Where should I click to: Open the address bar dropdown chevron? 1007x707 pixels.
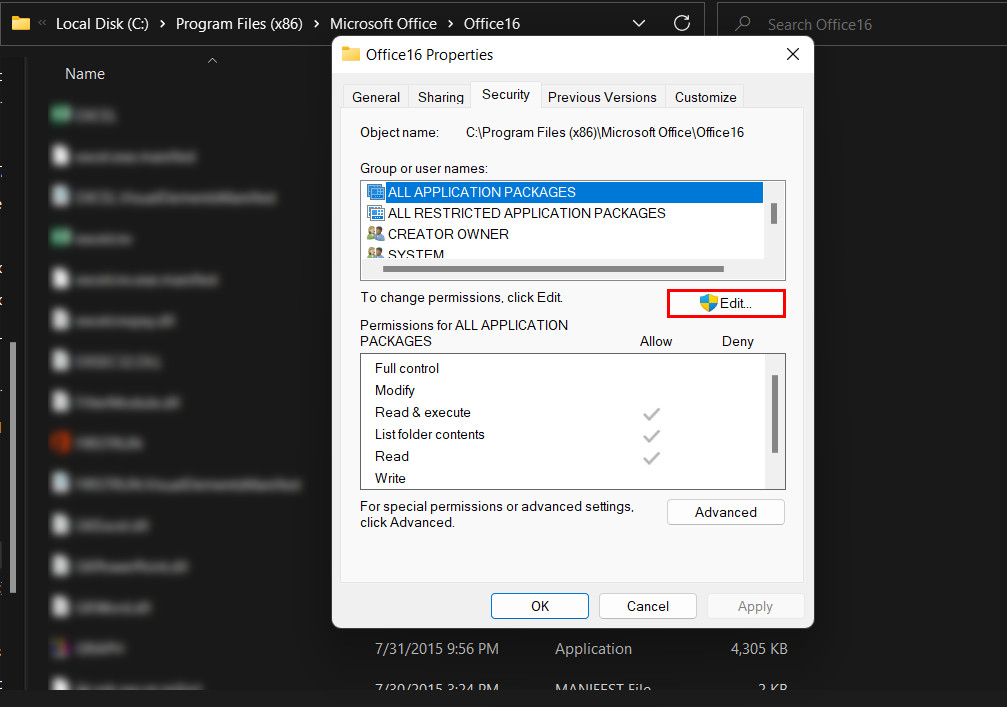[x=638, y=22]
